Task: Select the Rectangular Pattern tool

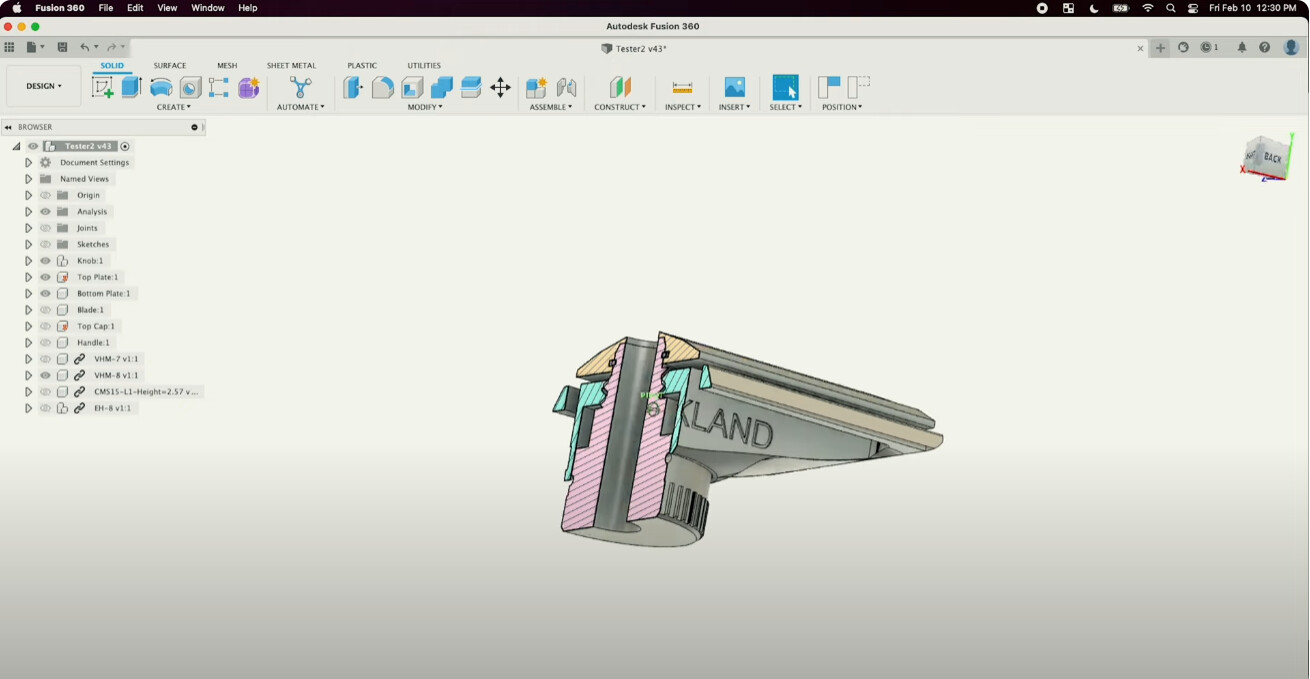Action: click(x=219, y=88)
